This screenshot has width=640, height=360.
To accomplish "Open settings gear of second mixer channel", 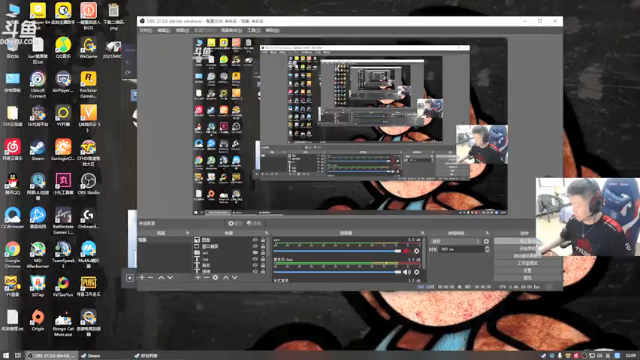I will click(x=416, y=272).
